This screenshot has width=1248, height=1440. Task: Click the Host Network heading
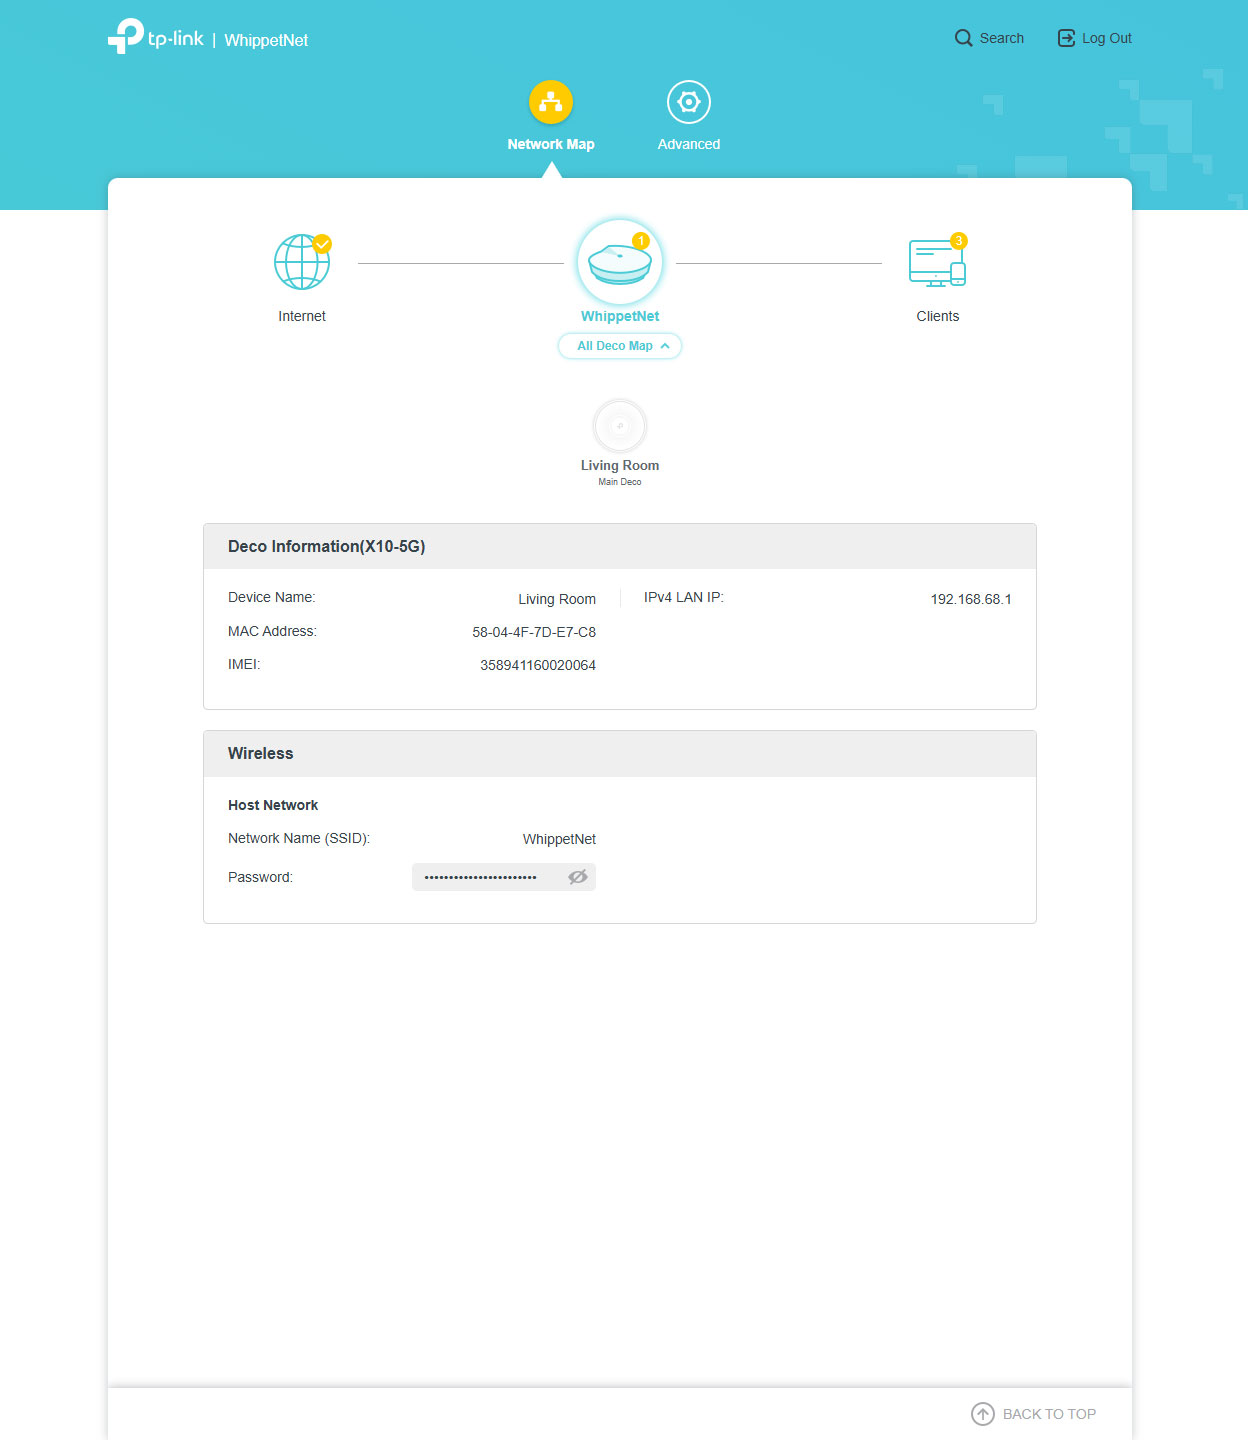click(x=273, y=805)
